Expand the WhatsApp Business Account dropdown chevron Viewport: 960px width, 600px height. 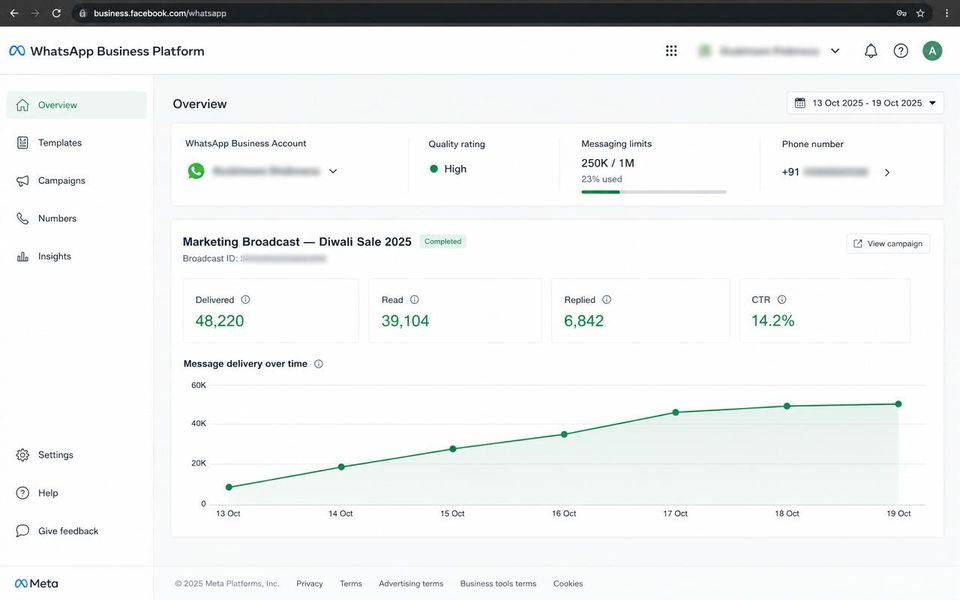[333, 171]
